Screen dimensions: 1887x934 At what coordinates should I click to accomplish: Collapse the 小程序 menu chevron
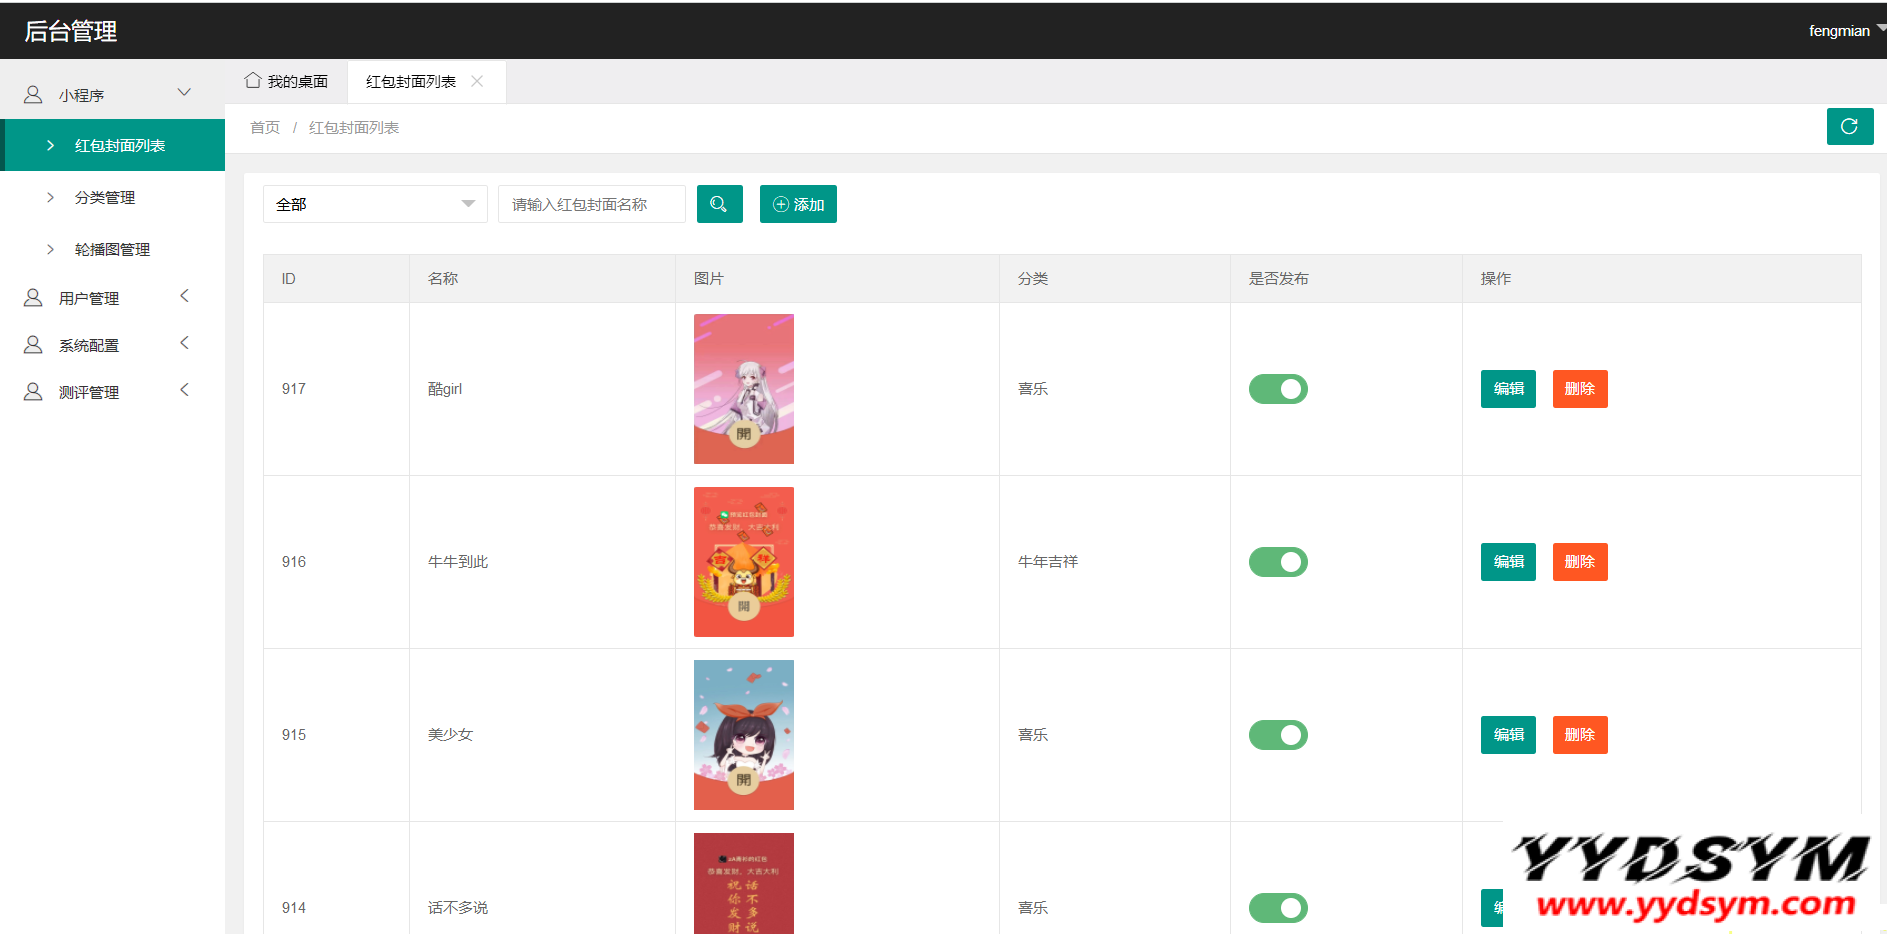pos(184,93)
